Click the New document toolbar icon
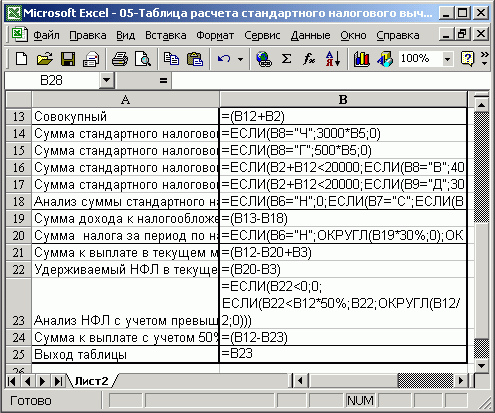Viewport: 495px width, 413px height. click(x=22, y=59)
